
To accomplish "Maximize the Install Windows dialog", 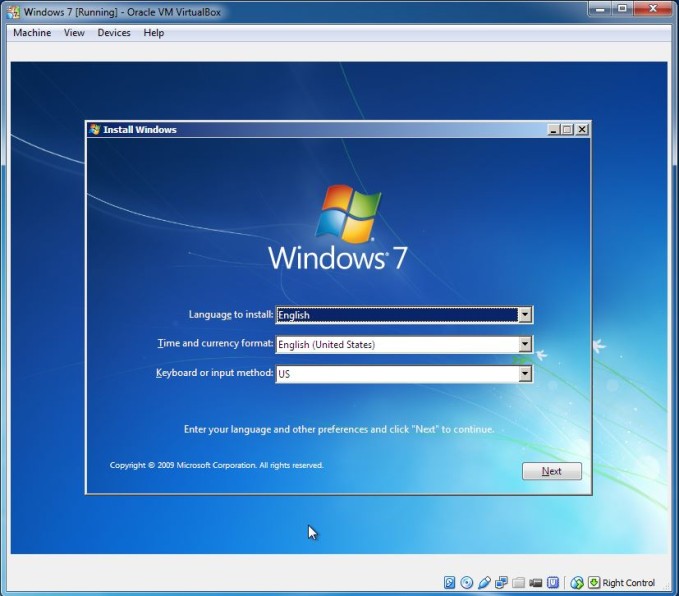I will coord(567,130).
